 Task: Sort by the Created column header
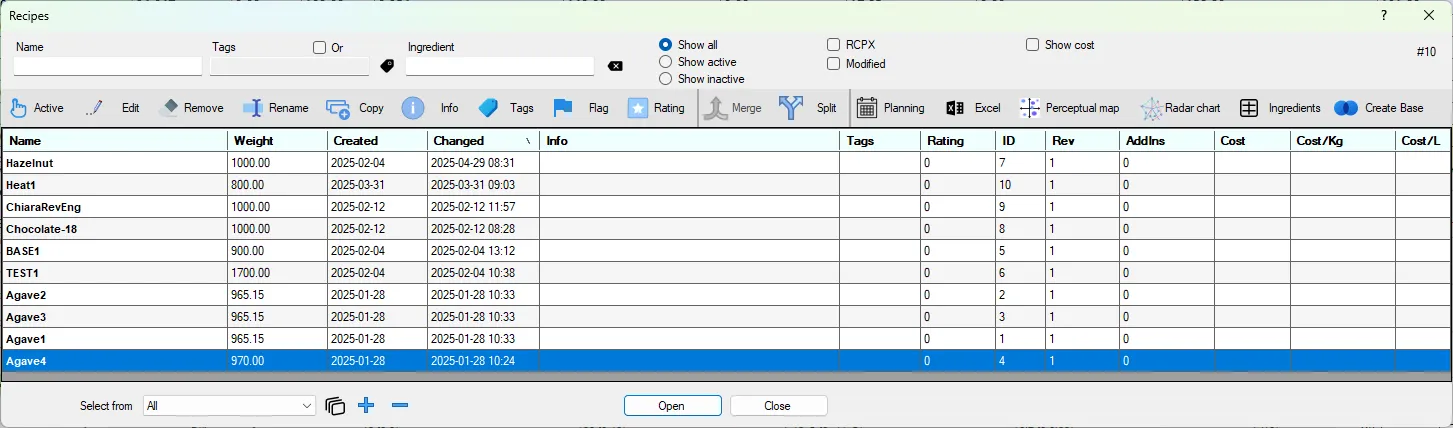pos(377,141)
